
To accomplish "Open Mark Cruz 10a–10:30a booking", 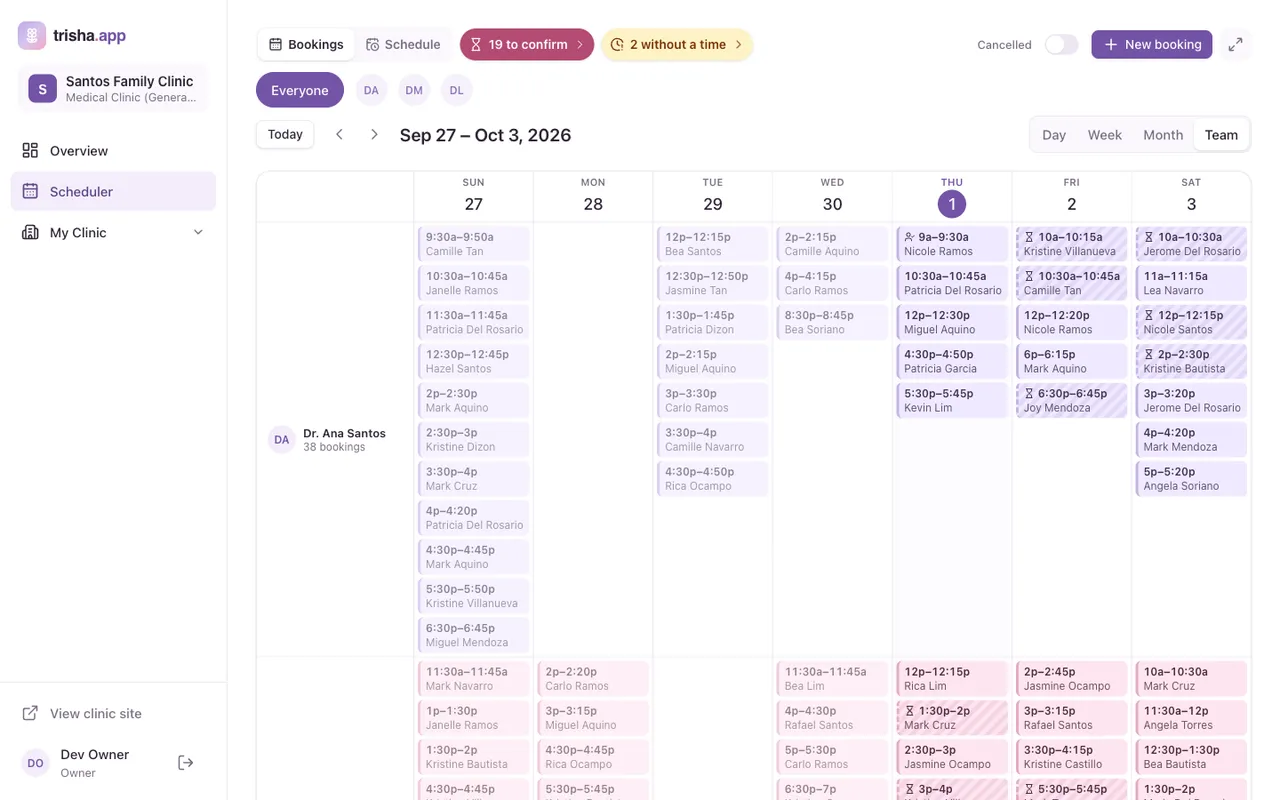I will tap(1191, 679).
